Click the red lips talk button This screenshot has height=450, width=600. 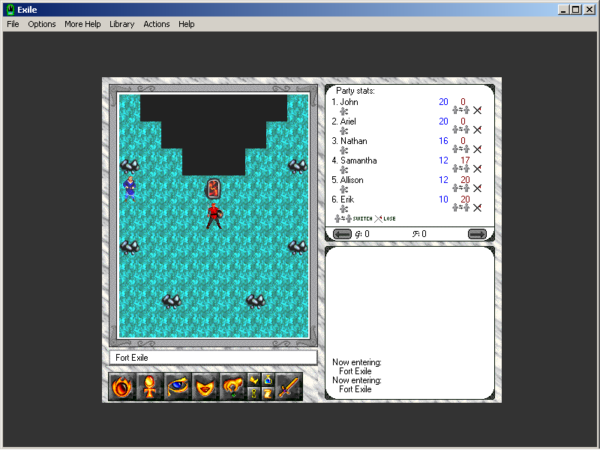coord(206,385)
